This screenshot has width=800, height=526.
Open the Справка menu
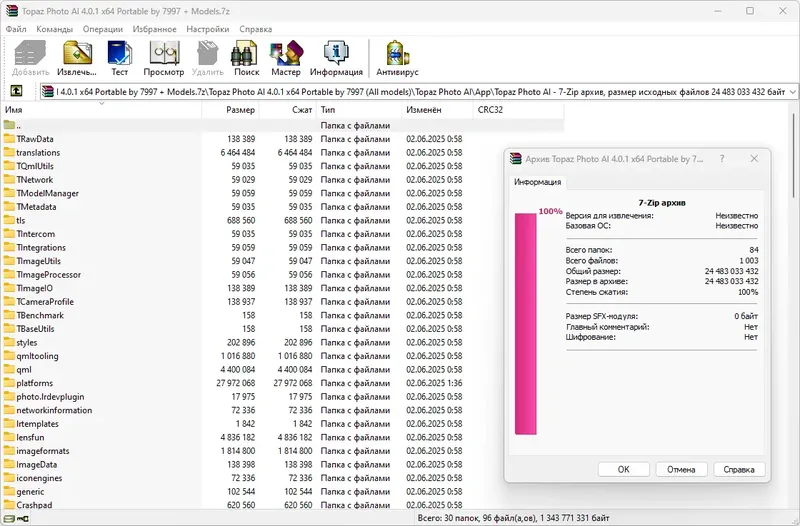(x=256, y=29)
